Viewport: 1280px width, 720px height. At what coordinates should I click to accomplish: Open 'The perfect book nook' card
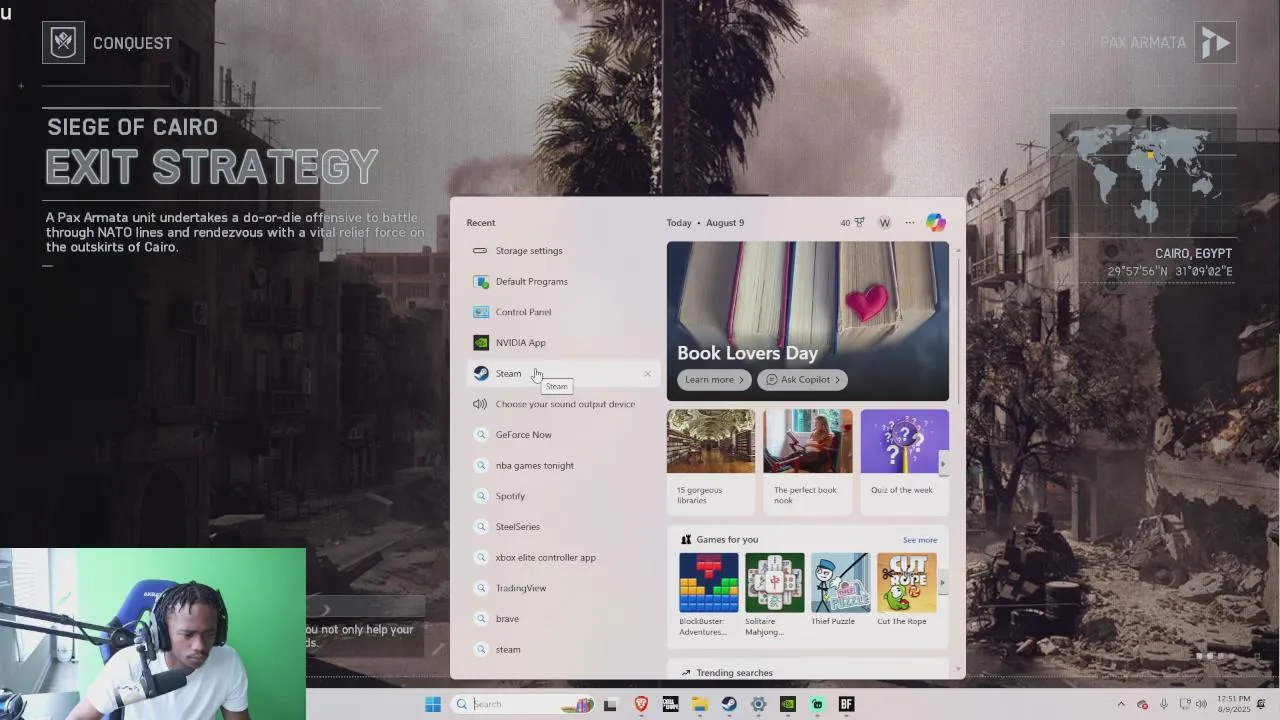click(x=808, y=460)
